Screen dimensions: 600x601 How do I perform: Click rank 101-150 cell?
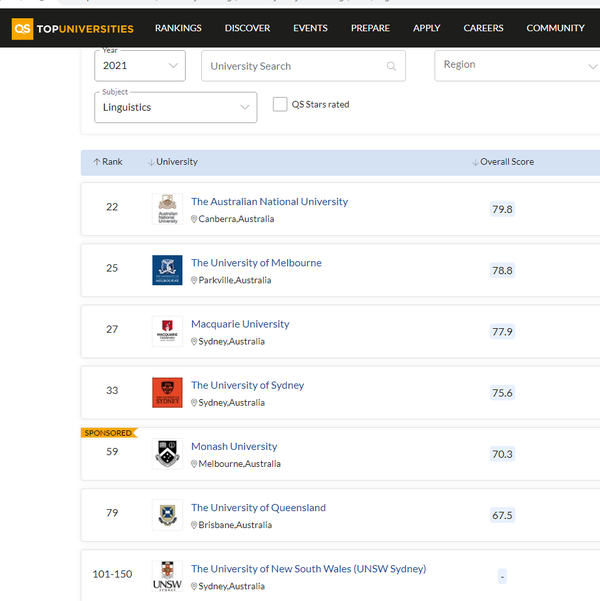112,574
